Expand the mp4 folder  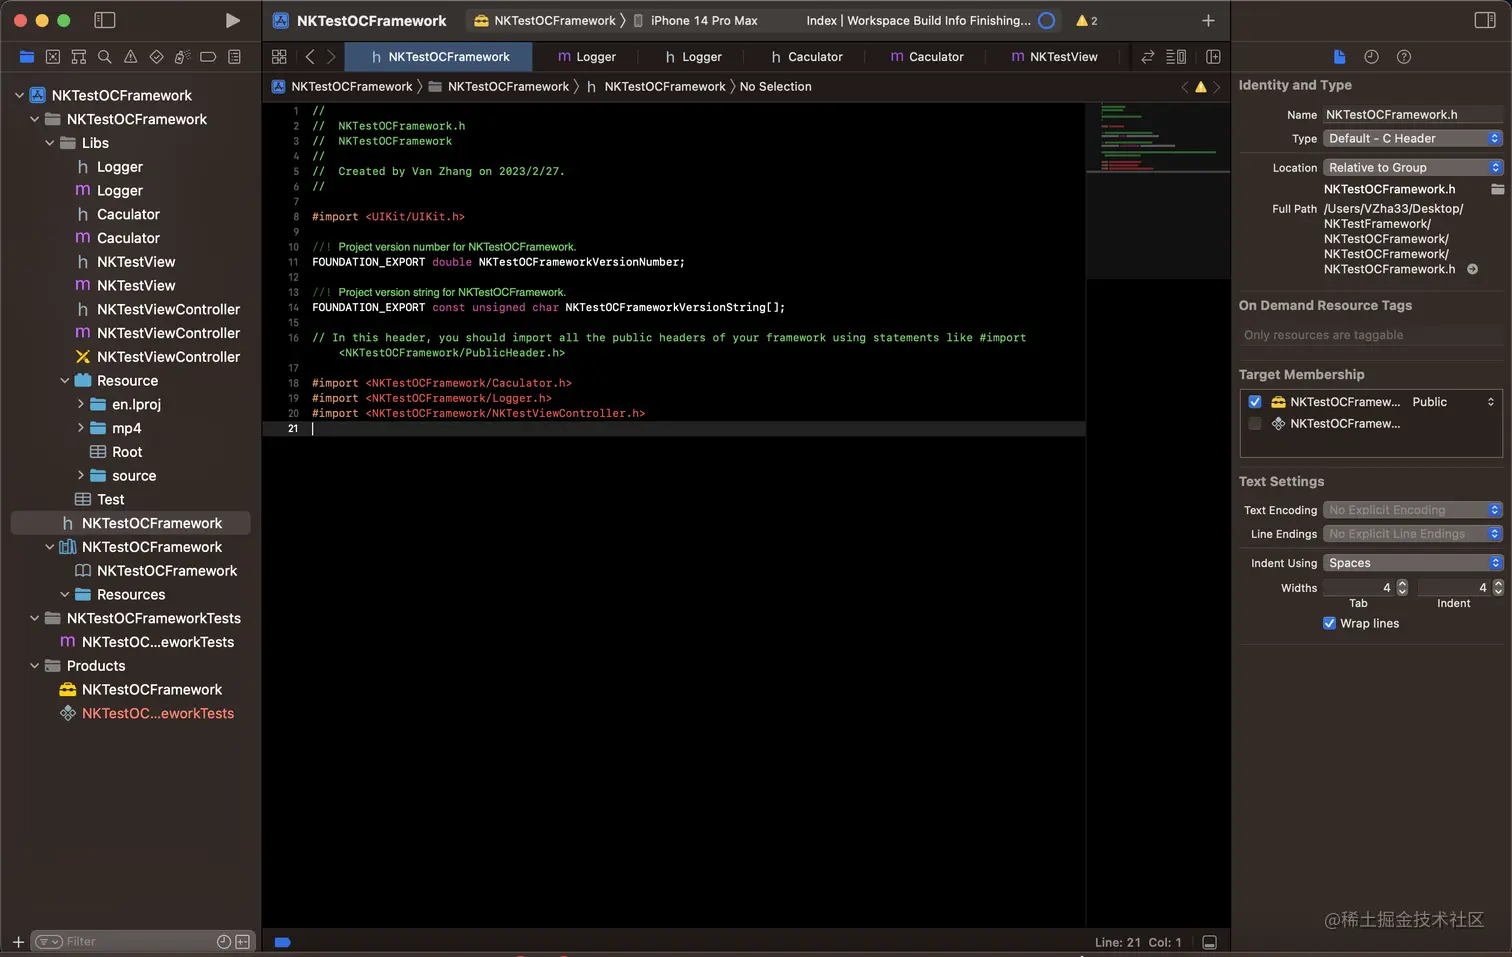(x=80, y=428)
